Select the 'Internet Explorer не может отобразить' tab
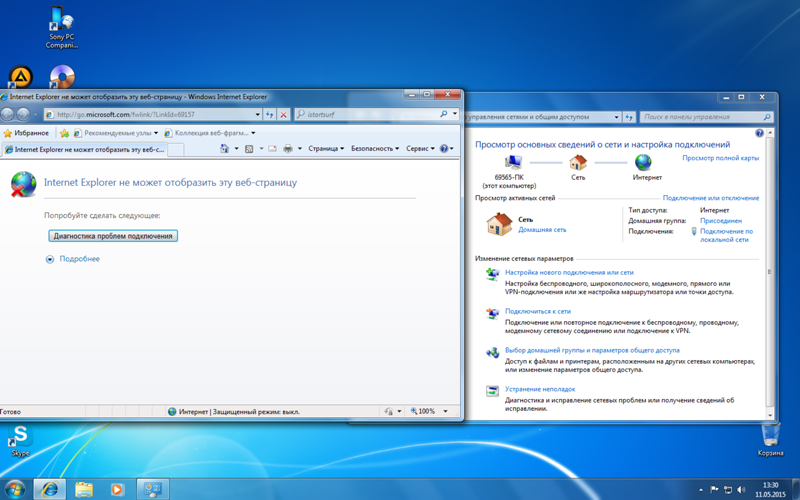 pyautogui.click(x=84, y=149)
